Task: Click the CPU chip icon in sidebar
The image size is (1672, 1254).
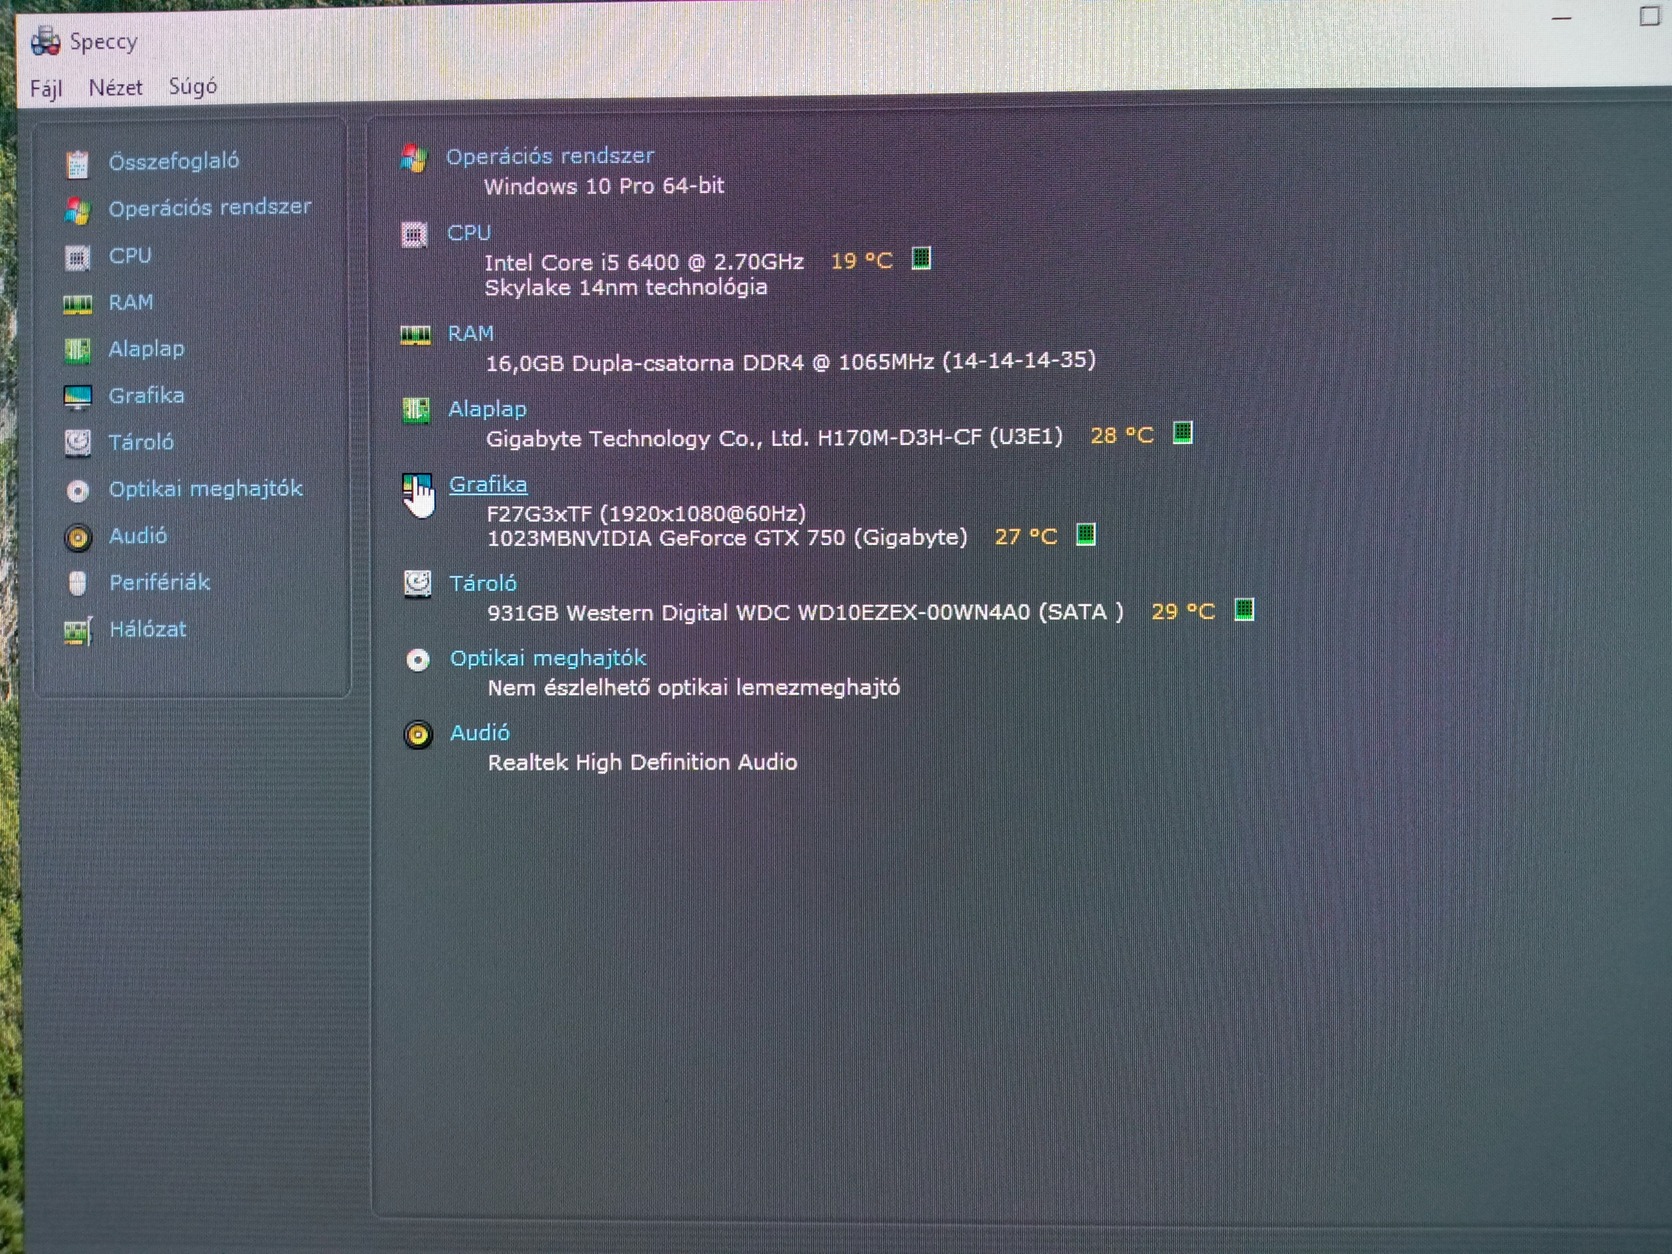Action: 77,257
